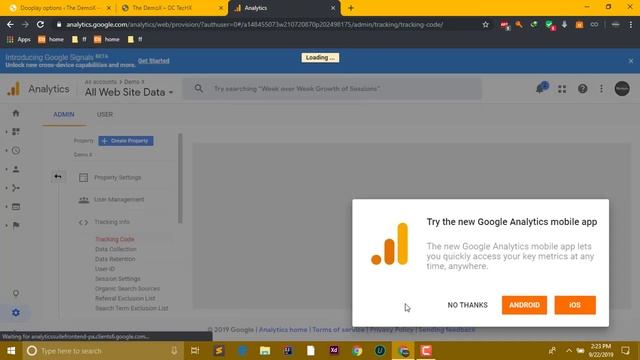640x360 pixels.
Task: Open the Behavior sidebar icon
Action: 16,207
